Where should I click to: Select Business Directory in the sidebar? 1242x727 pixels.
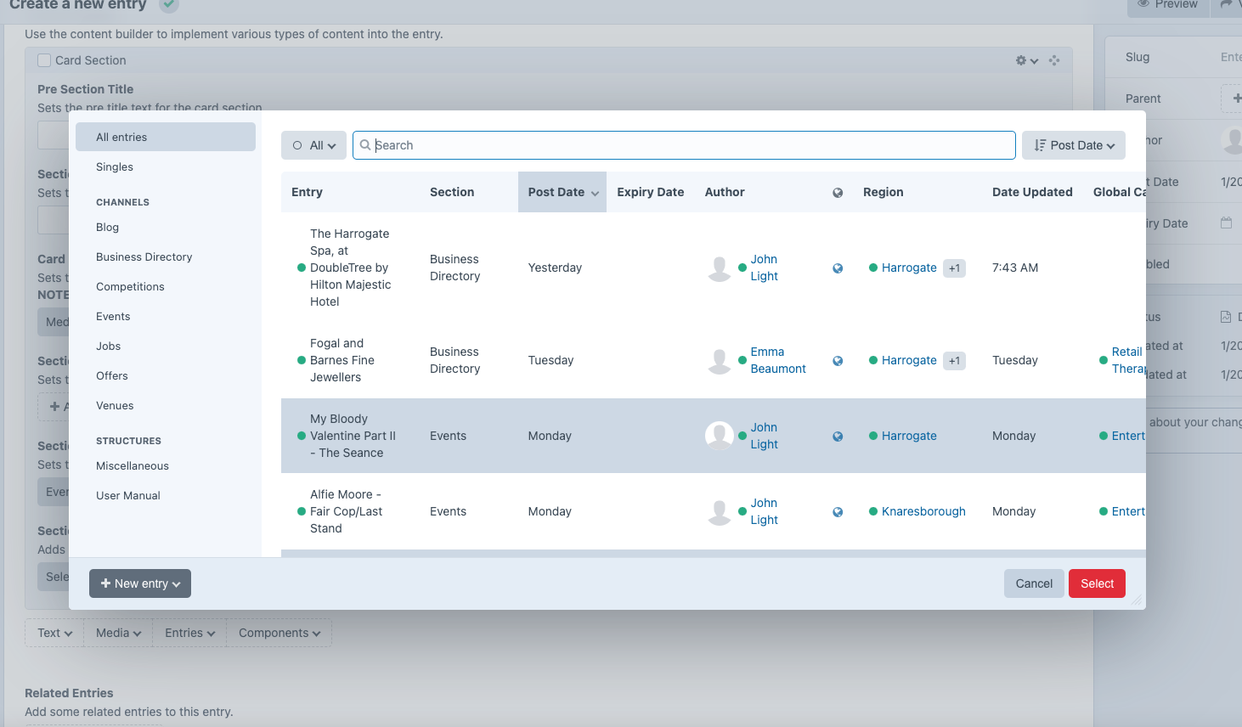(x=144, y=257)
